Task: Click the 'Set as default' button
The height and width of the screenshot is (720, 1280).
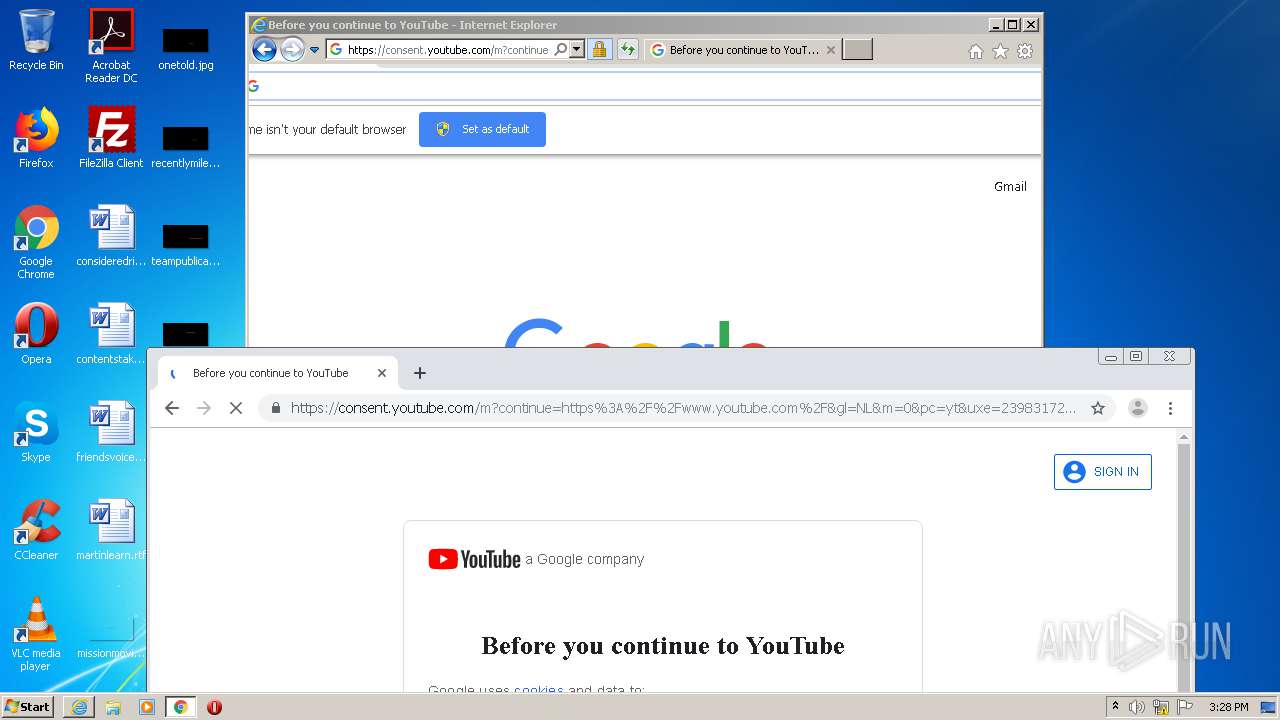Action: 482,129
